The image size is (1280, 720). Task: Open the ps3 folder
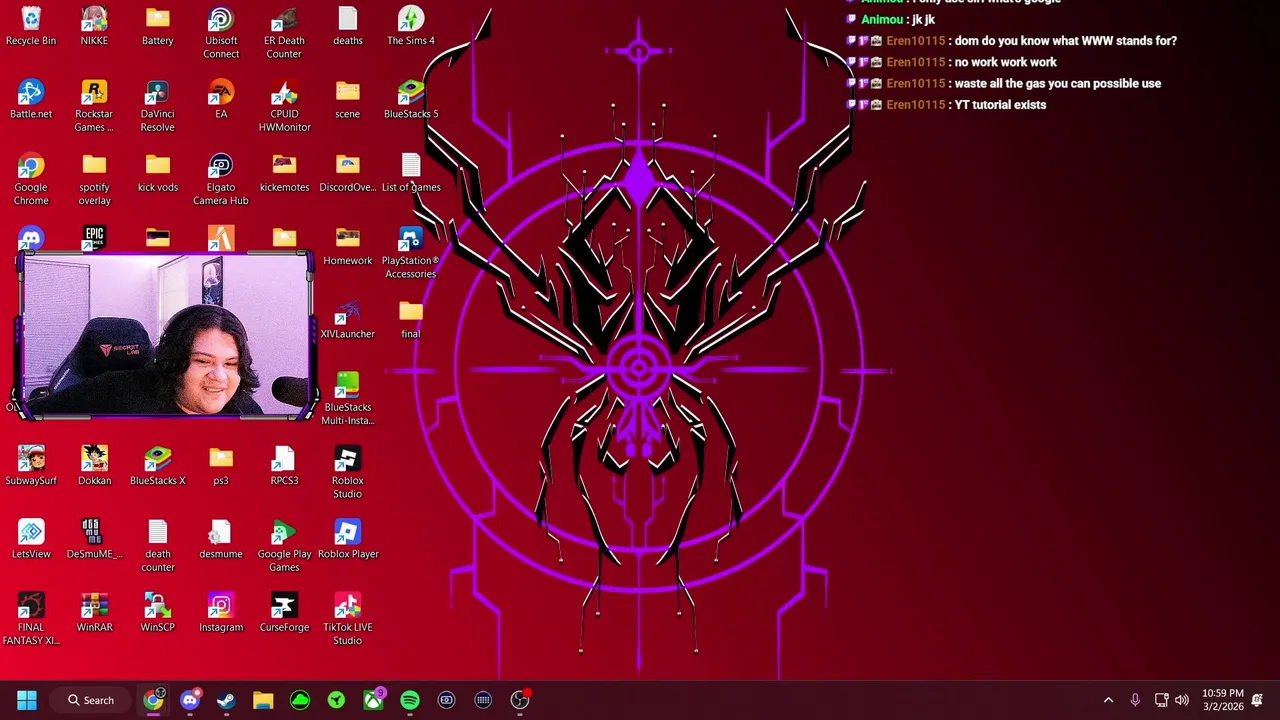(221, 467)
